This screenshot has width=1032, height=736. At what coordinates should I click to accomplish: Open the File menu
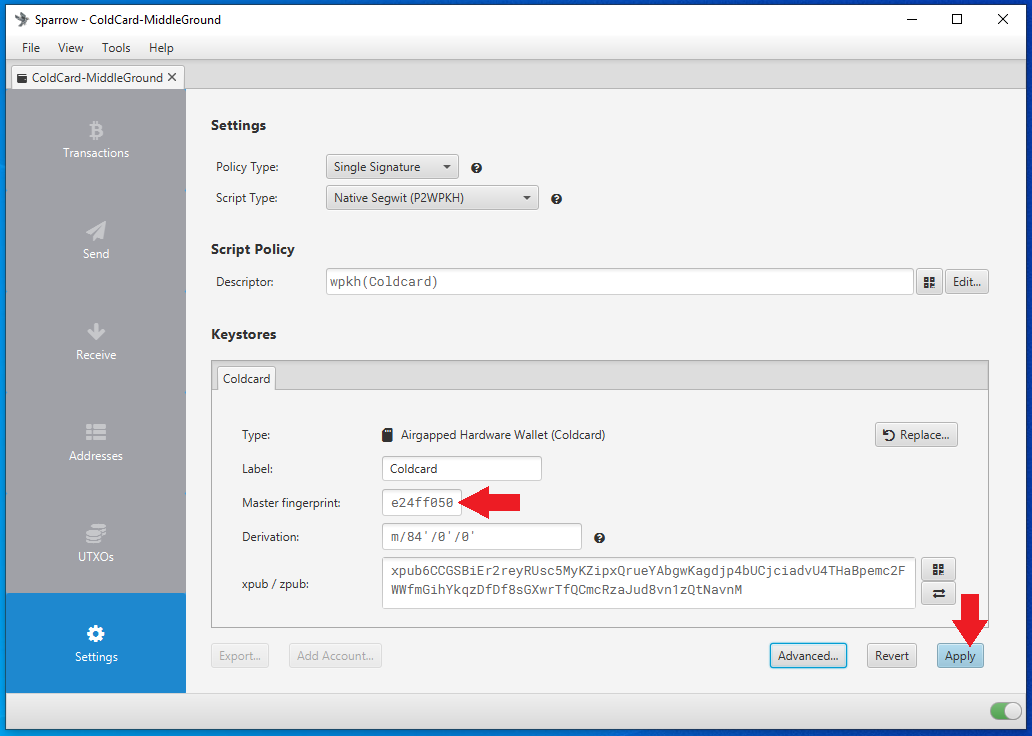pos(31,47)
